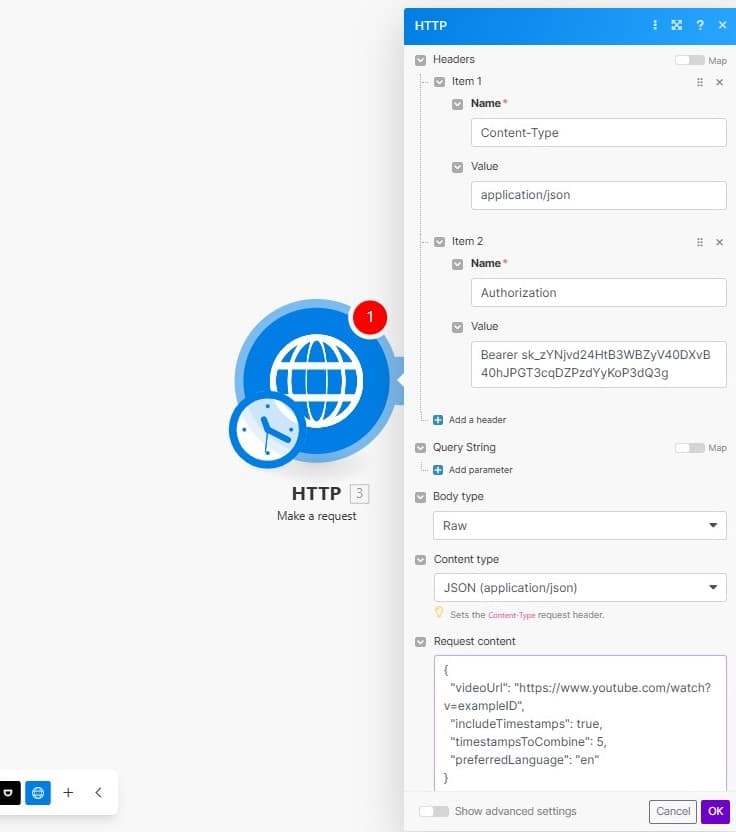The image size is (736, 832).
Task: Collapse the Name field of Item 2
Action: pos(457,264)
